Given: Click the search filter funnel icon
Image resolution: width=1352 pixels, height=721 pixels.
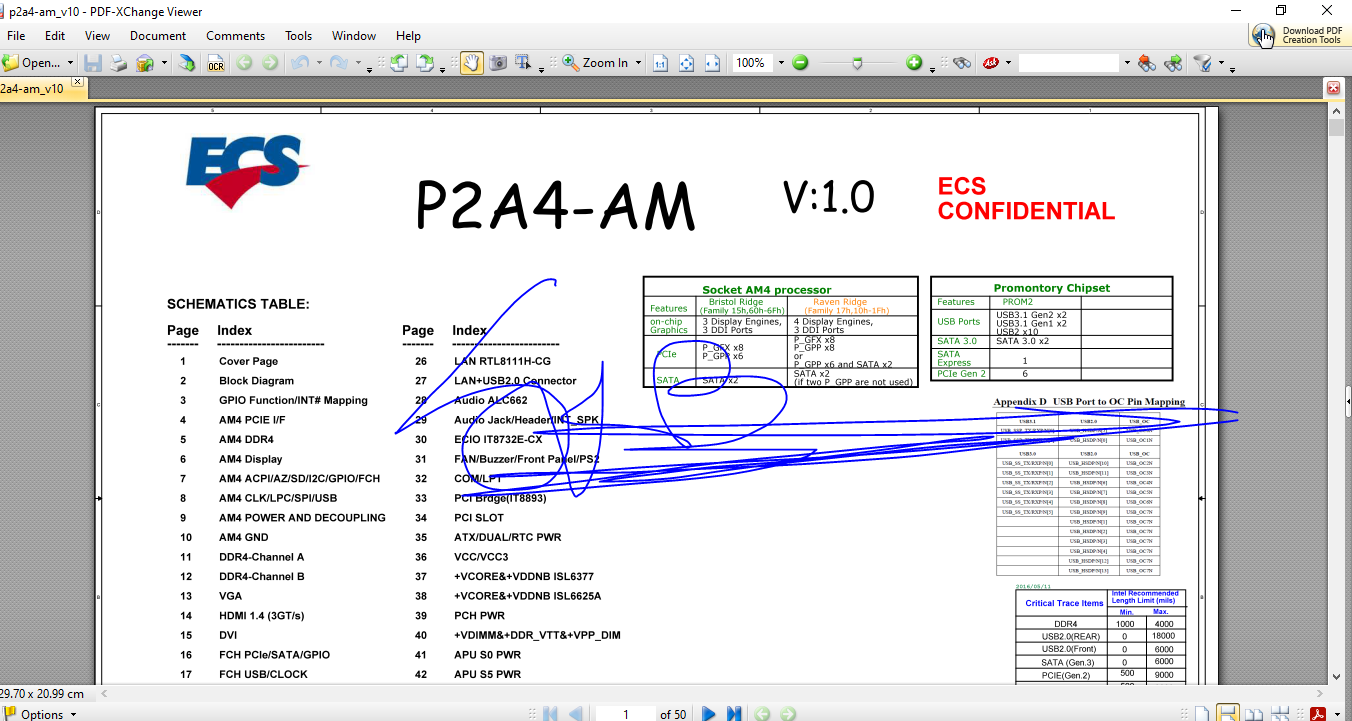Looking at the screenshot, I should coord(1202,63).
